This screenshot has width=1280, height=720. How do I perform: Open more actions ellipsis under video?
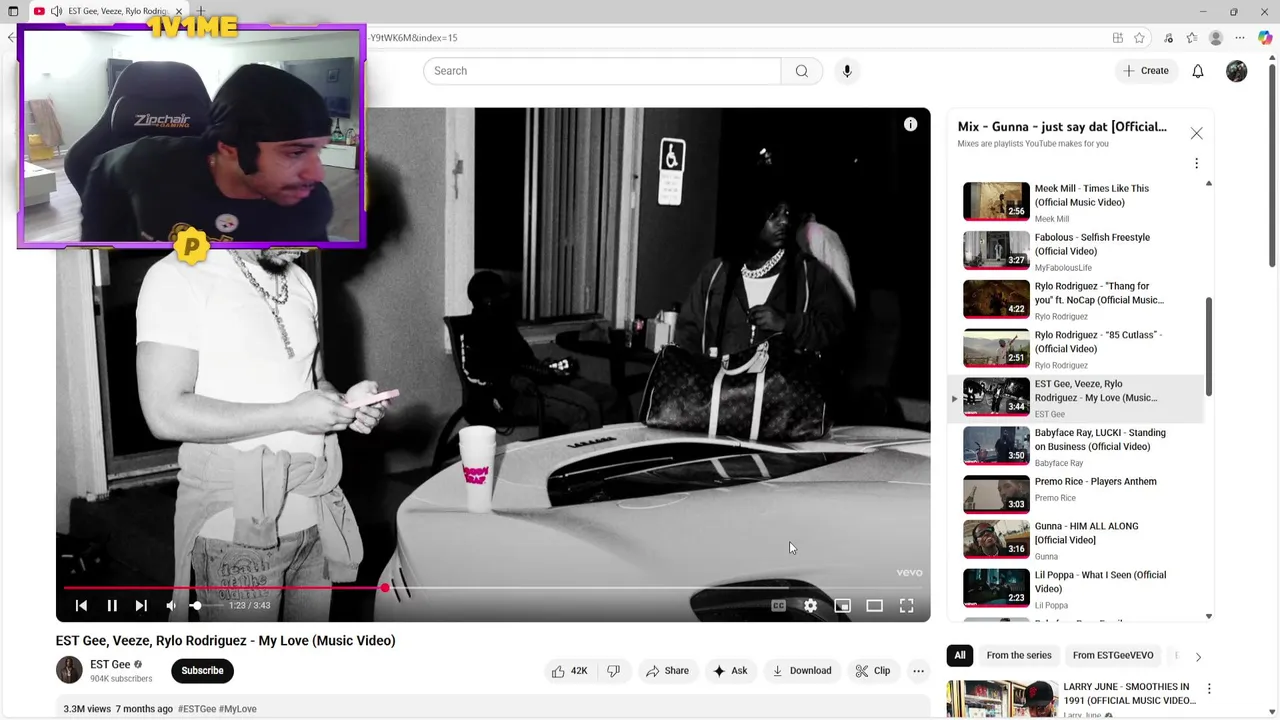(918, 671)
